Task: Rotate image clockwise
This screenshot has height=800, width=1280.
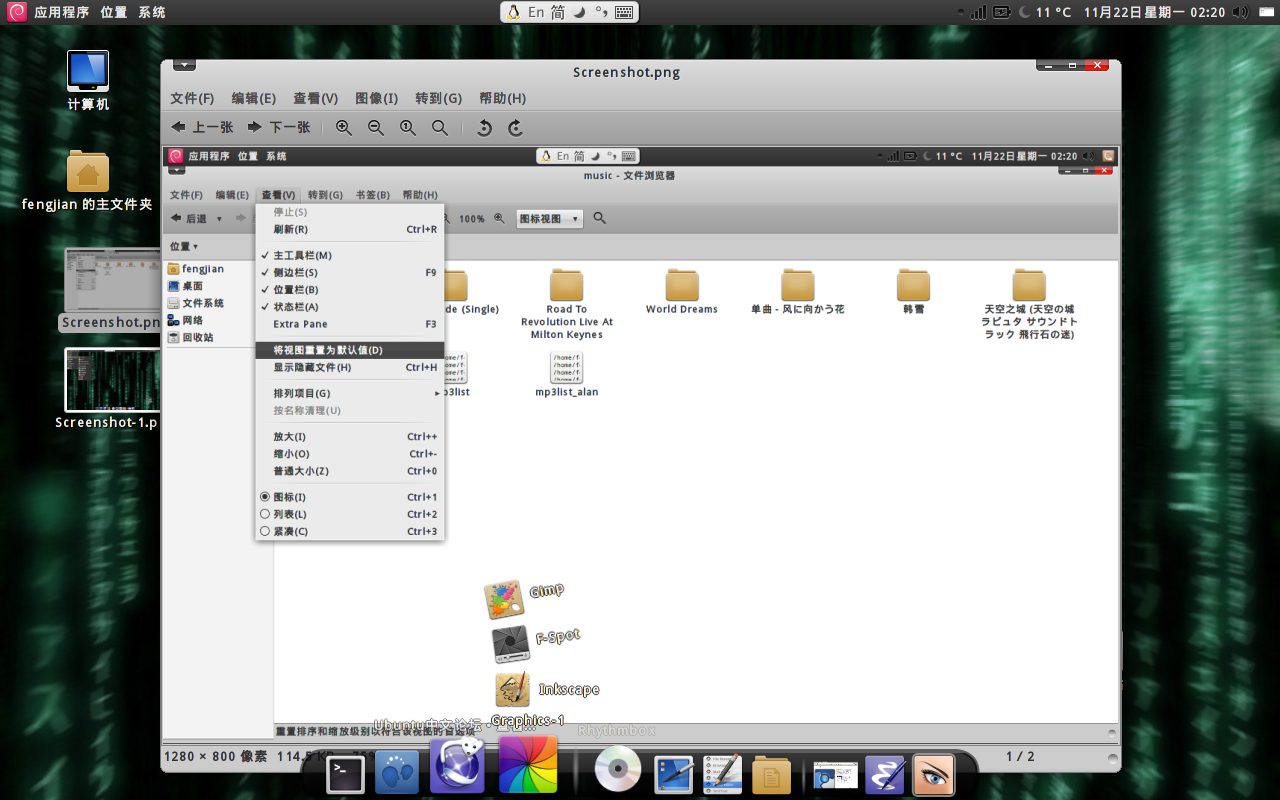Action: click(516, 128)
